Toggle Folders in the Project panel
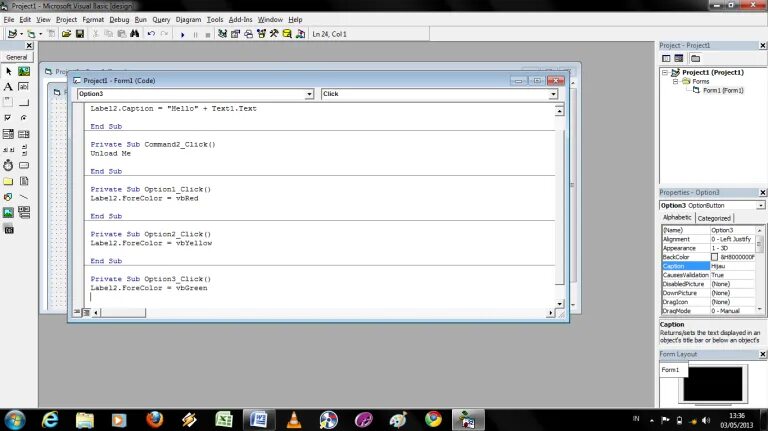This screenshot has width=768, height=431. [695, 58]
